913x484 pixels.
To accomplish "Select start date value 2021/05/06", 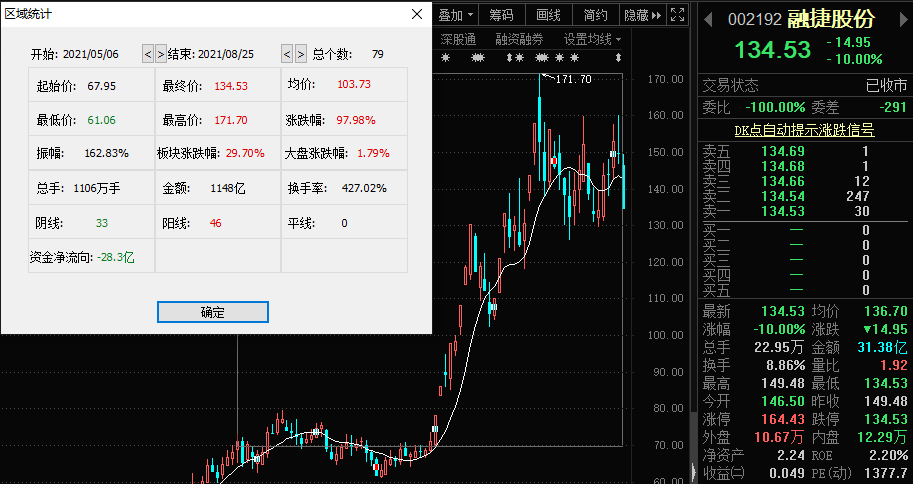I will 91,54.
